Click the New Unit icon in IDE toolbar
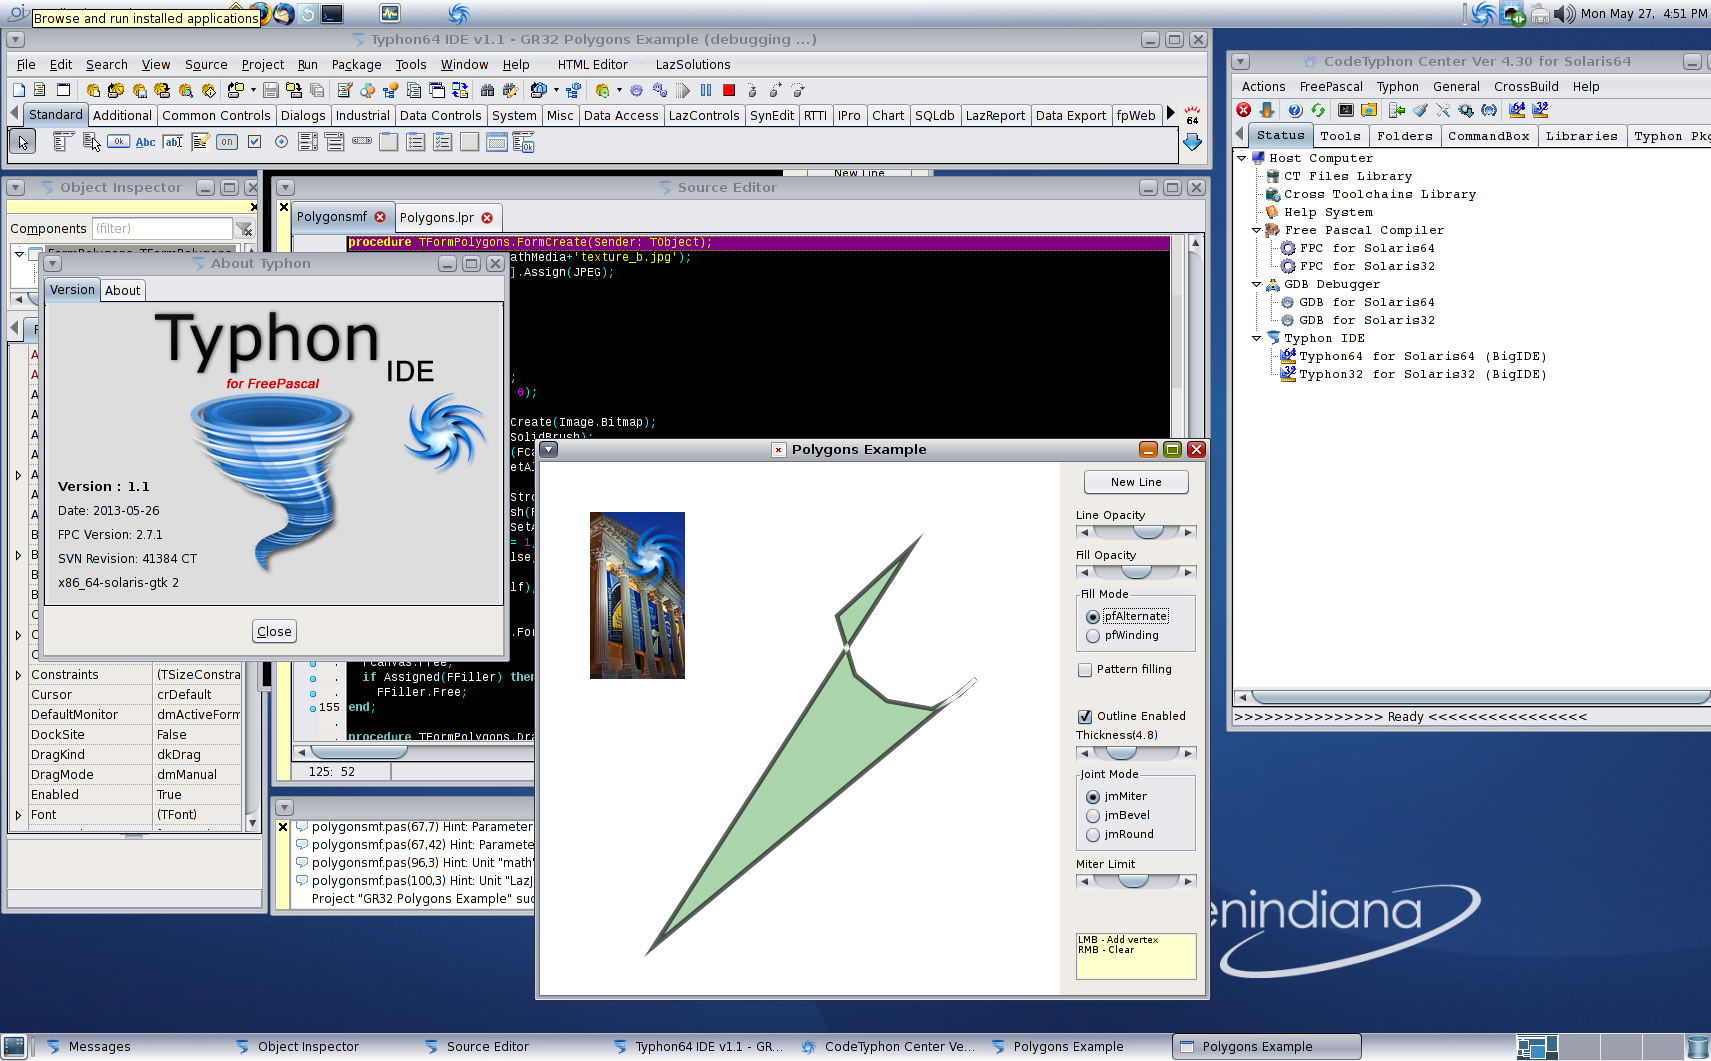This screenshot has width=1711, height=1061. (x=40, y=90)
